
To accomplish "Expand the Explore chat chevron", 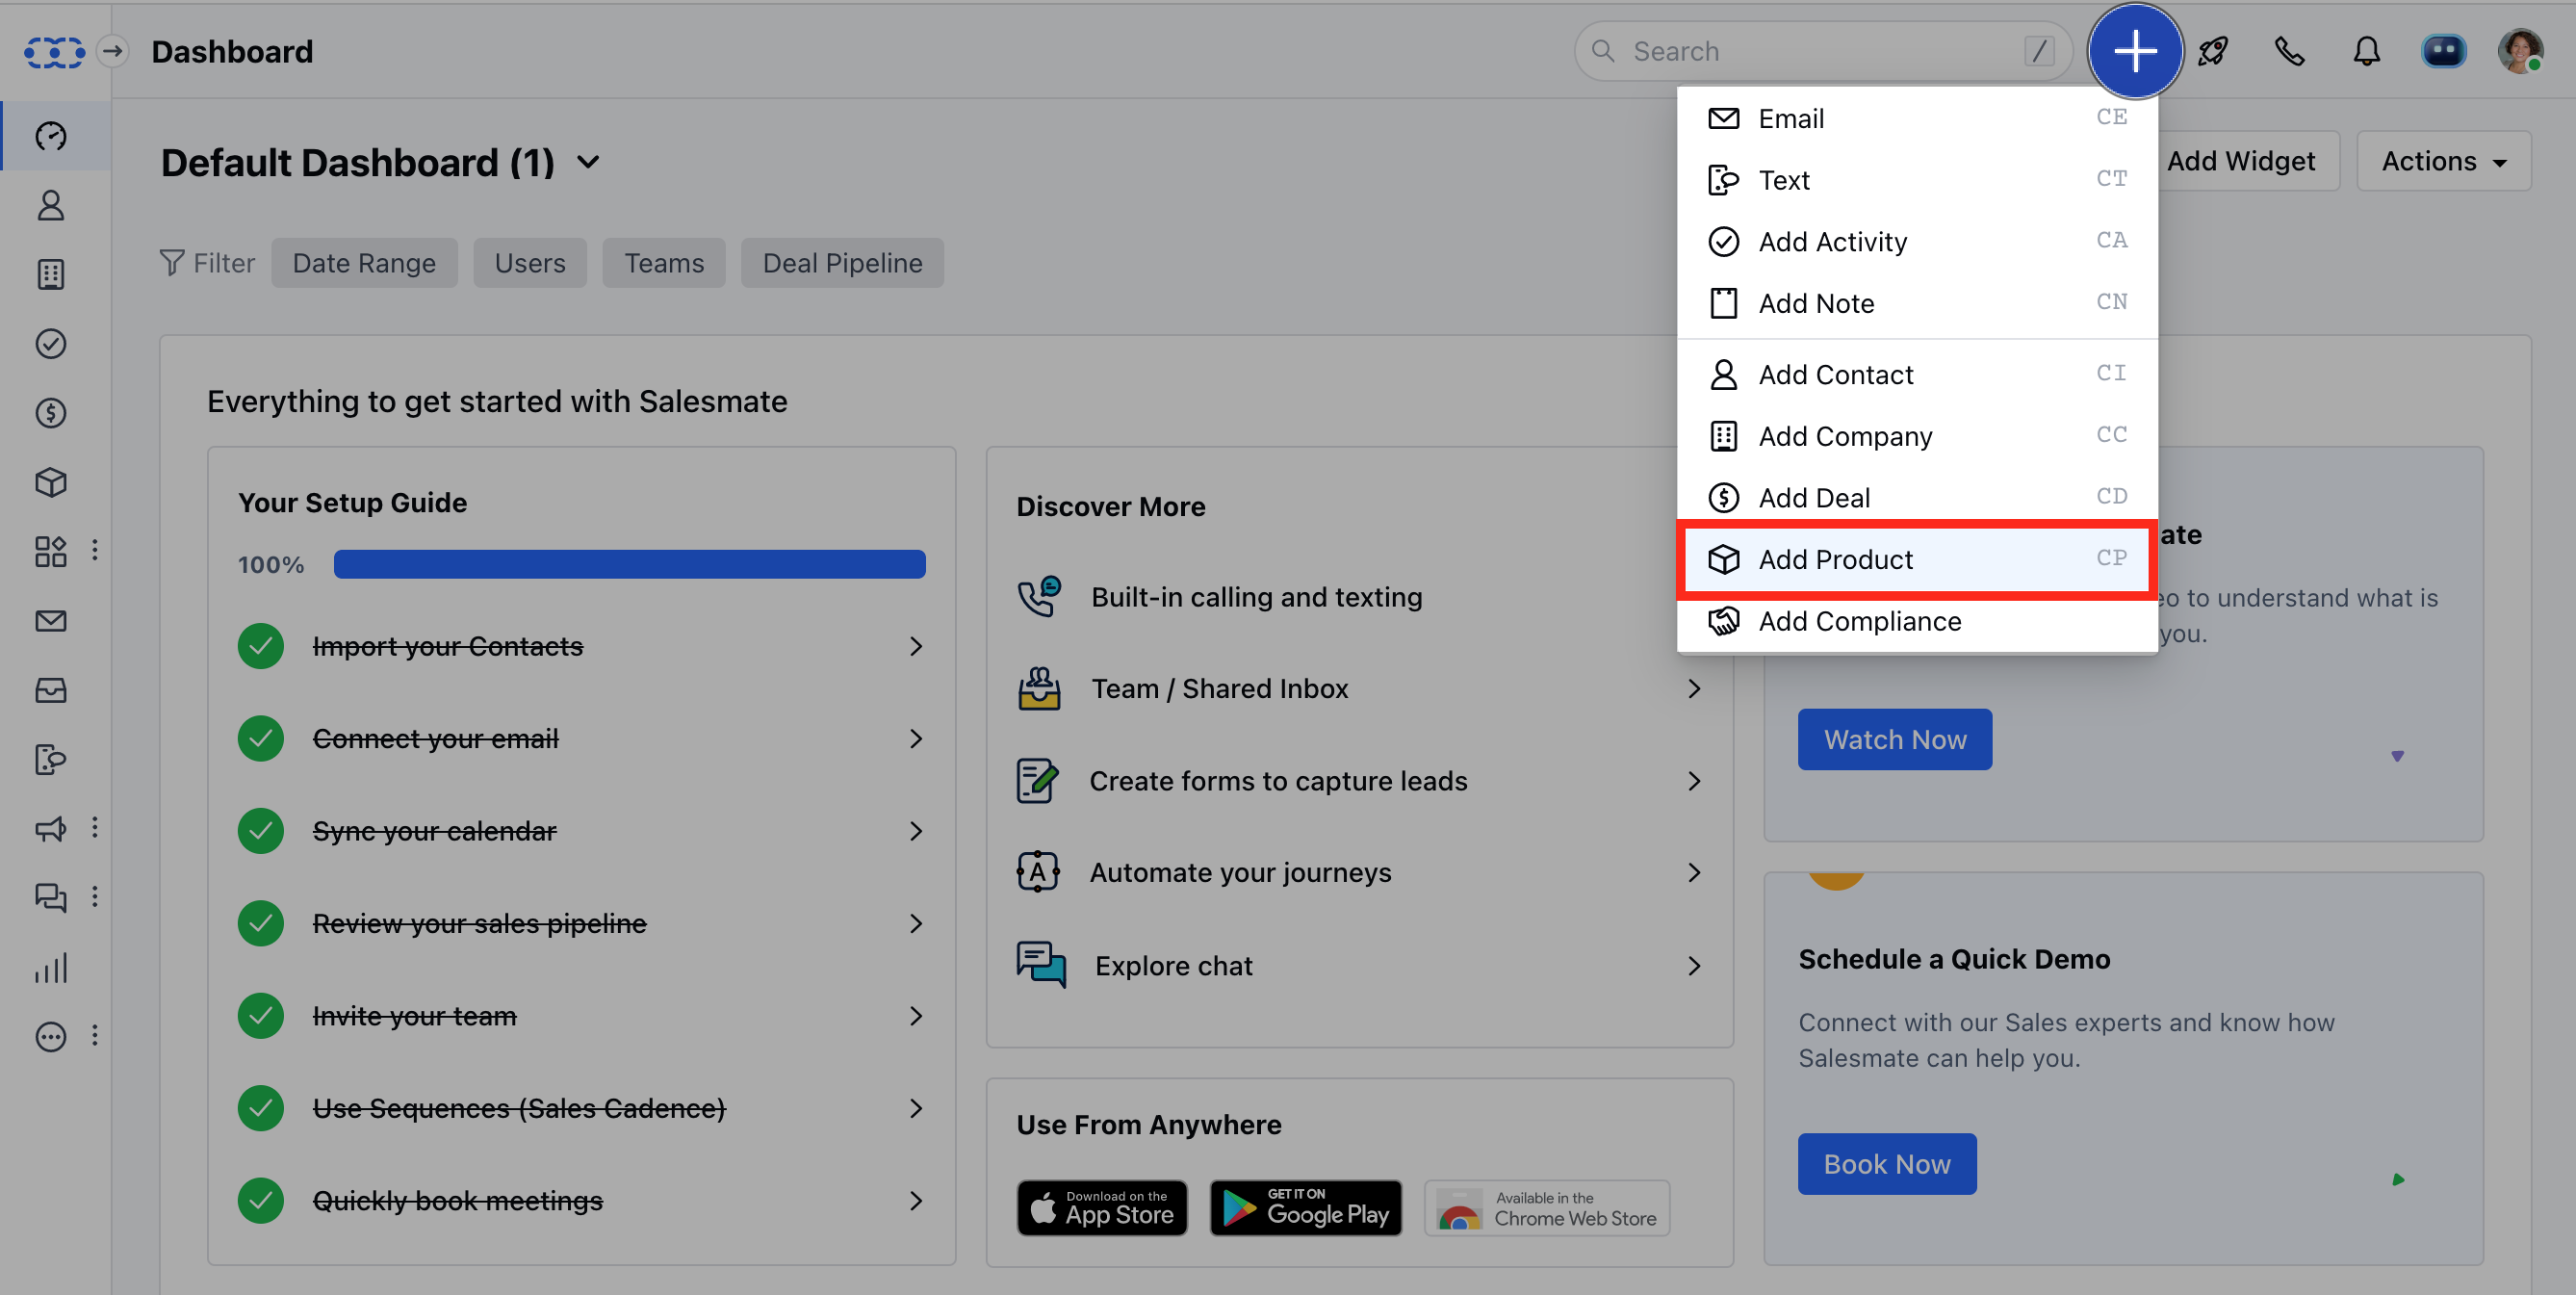I will pyautogui.click(x=1694, y=966).
